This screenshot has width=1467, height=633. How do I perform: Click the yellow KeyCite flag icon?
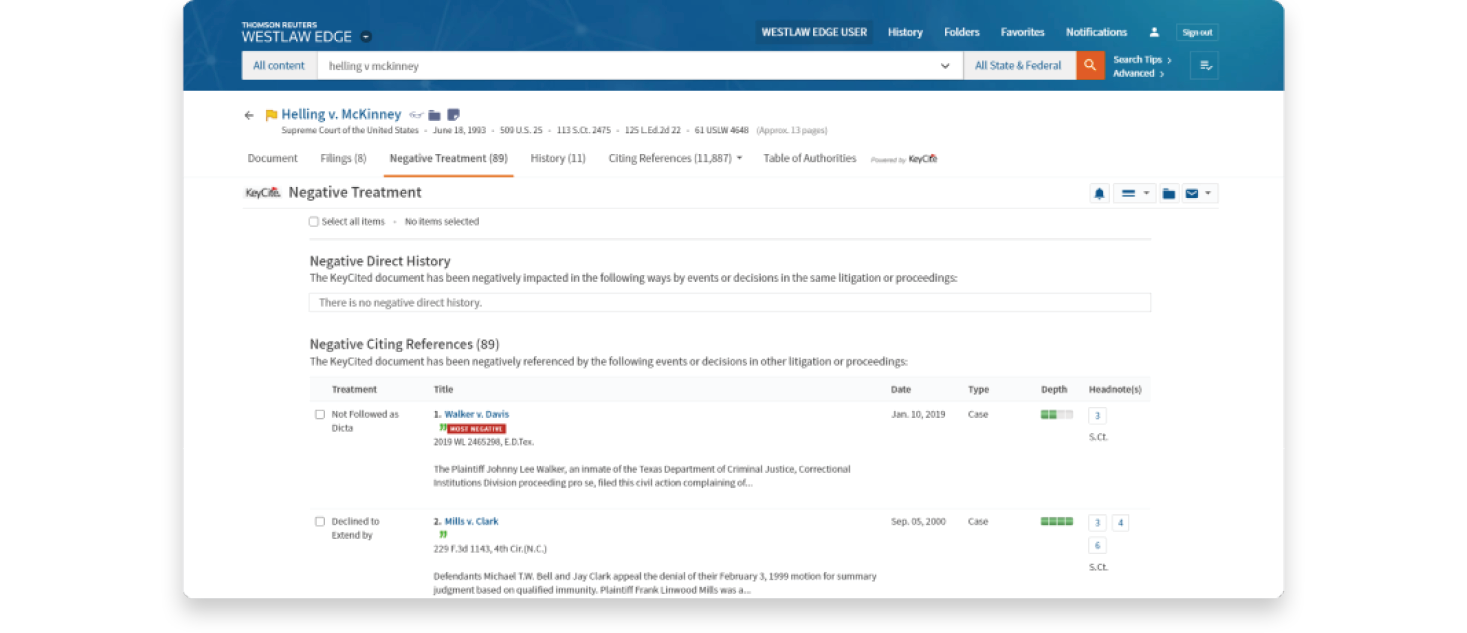(x=271, y=115)
